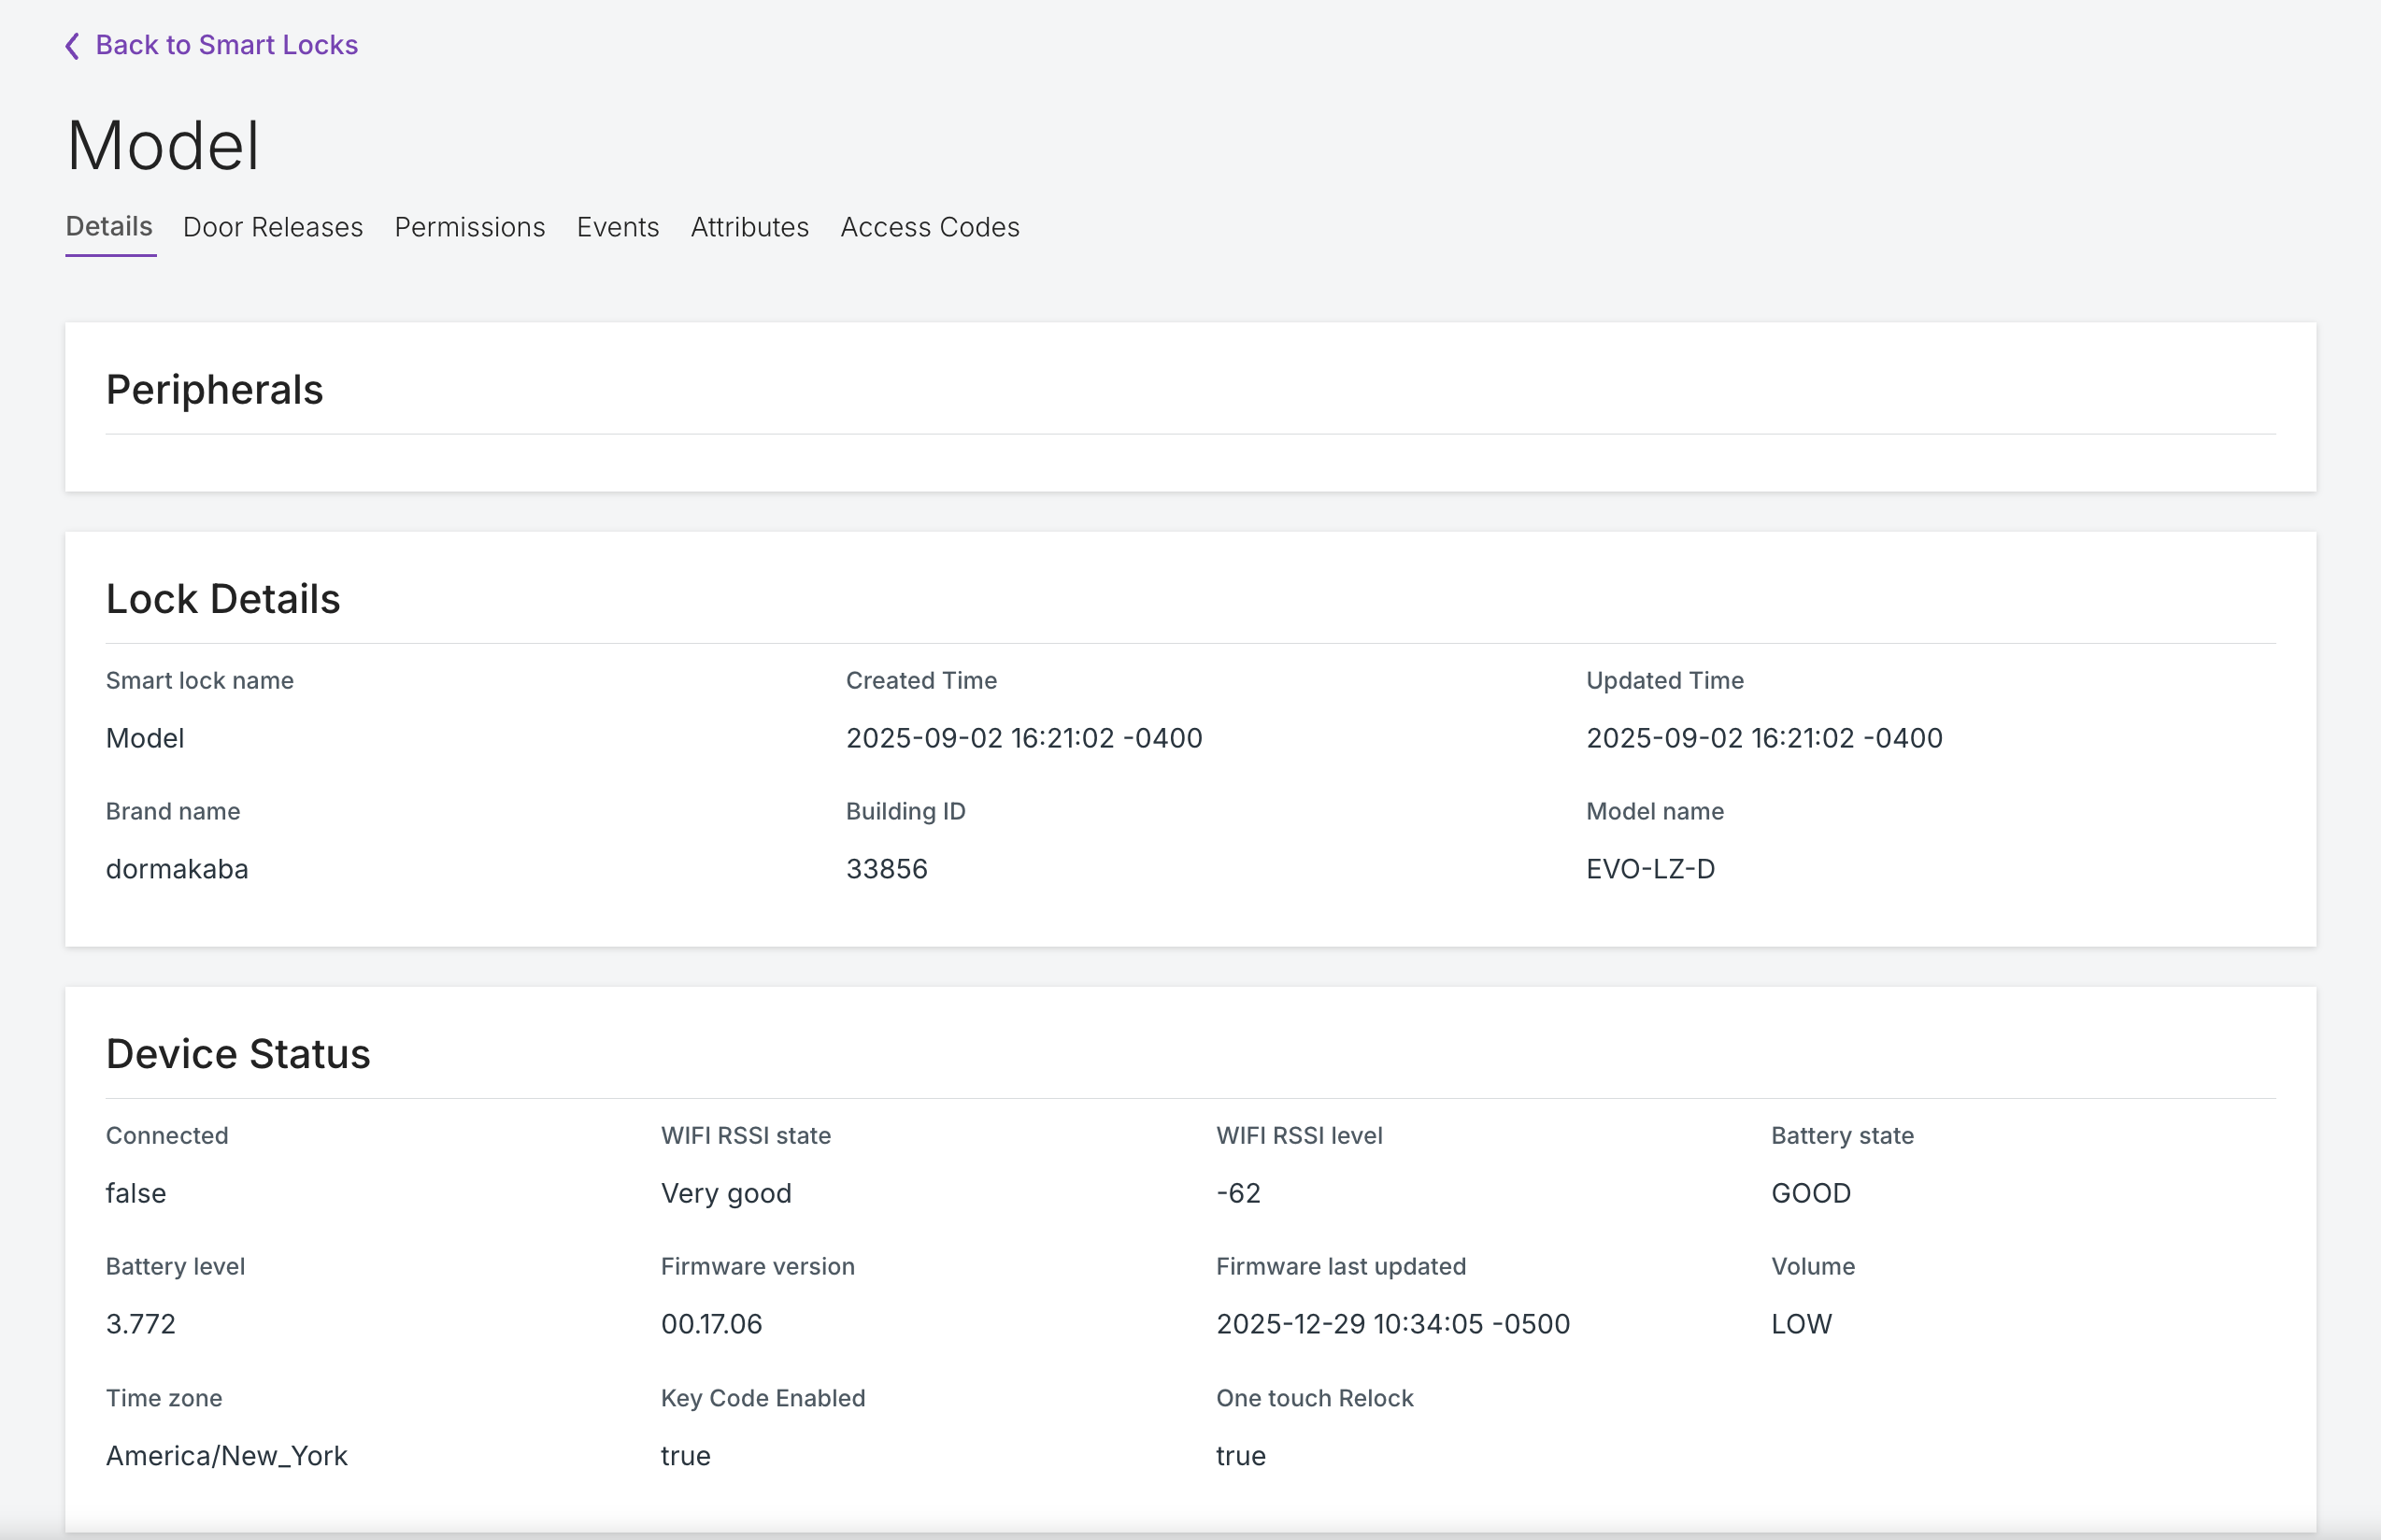2381x1540 pixels.
Task: Click the Lock Details heading
Action: click(x=223, y=599)
